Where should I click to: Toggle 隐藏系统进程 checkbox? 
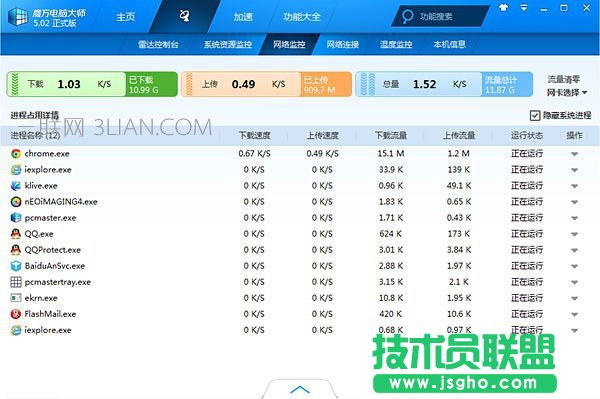pos(535,115)
